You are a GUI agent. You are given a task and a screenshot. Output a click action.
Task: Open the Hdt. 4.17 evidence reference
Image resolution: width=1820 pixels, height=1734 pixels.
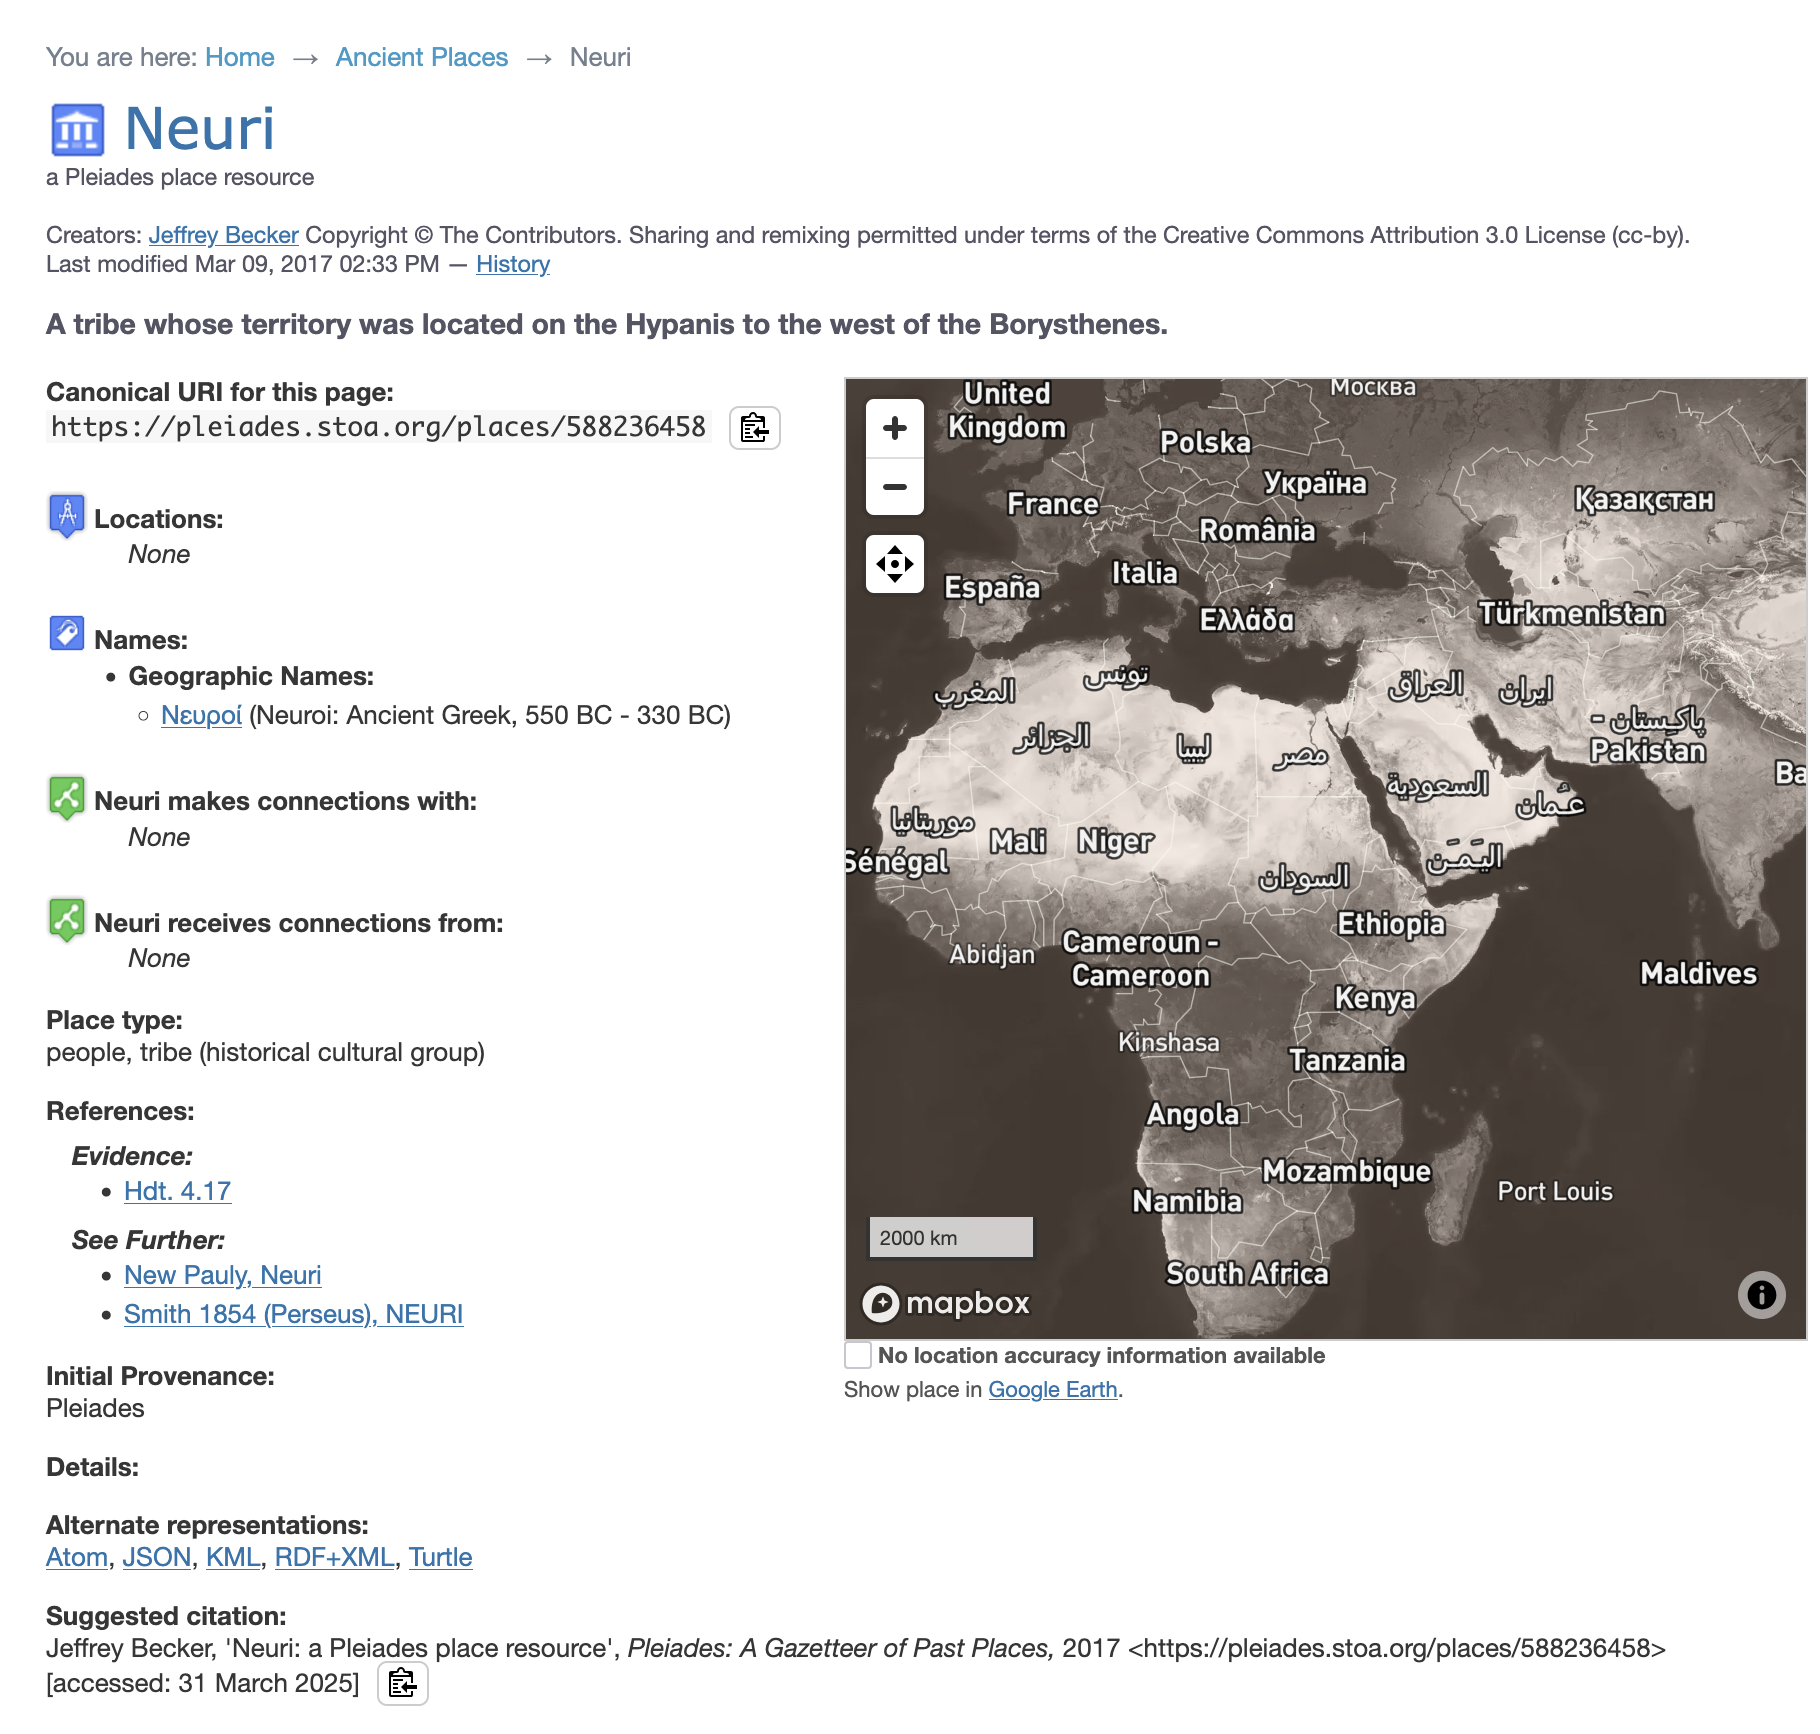(177, 1191)
